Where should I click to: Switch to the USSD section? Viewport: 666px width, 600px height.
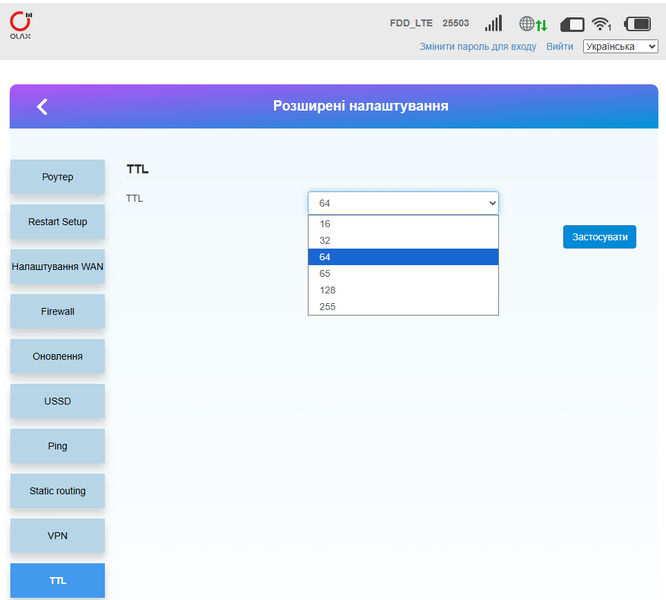click(57, 401)
